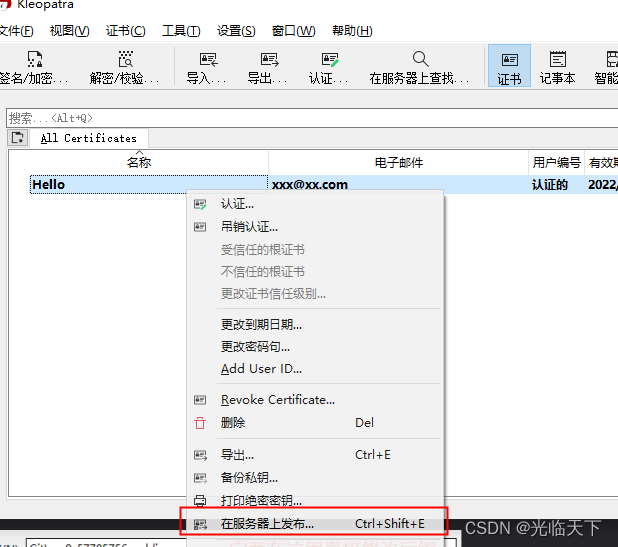The height and width of the screenshot is (547, 618).
Task: Choose 打印绝密密钥... menu entry
Action: click(315, 500)
